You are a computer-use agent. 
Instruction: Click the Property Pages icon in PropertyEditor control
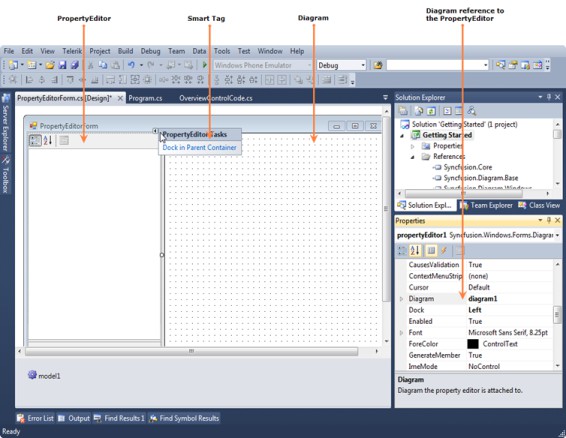[x=64, y=140]
